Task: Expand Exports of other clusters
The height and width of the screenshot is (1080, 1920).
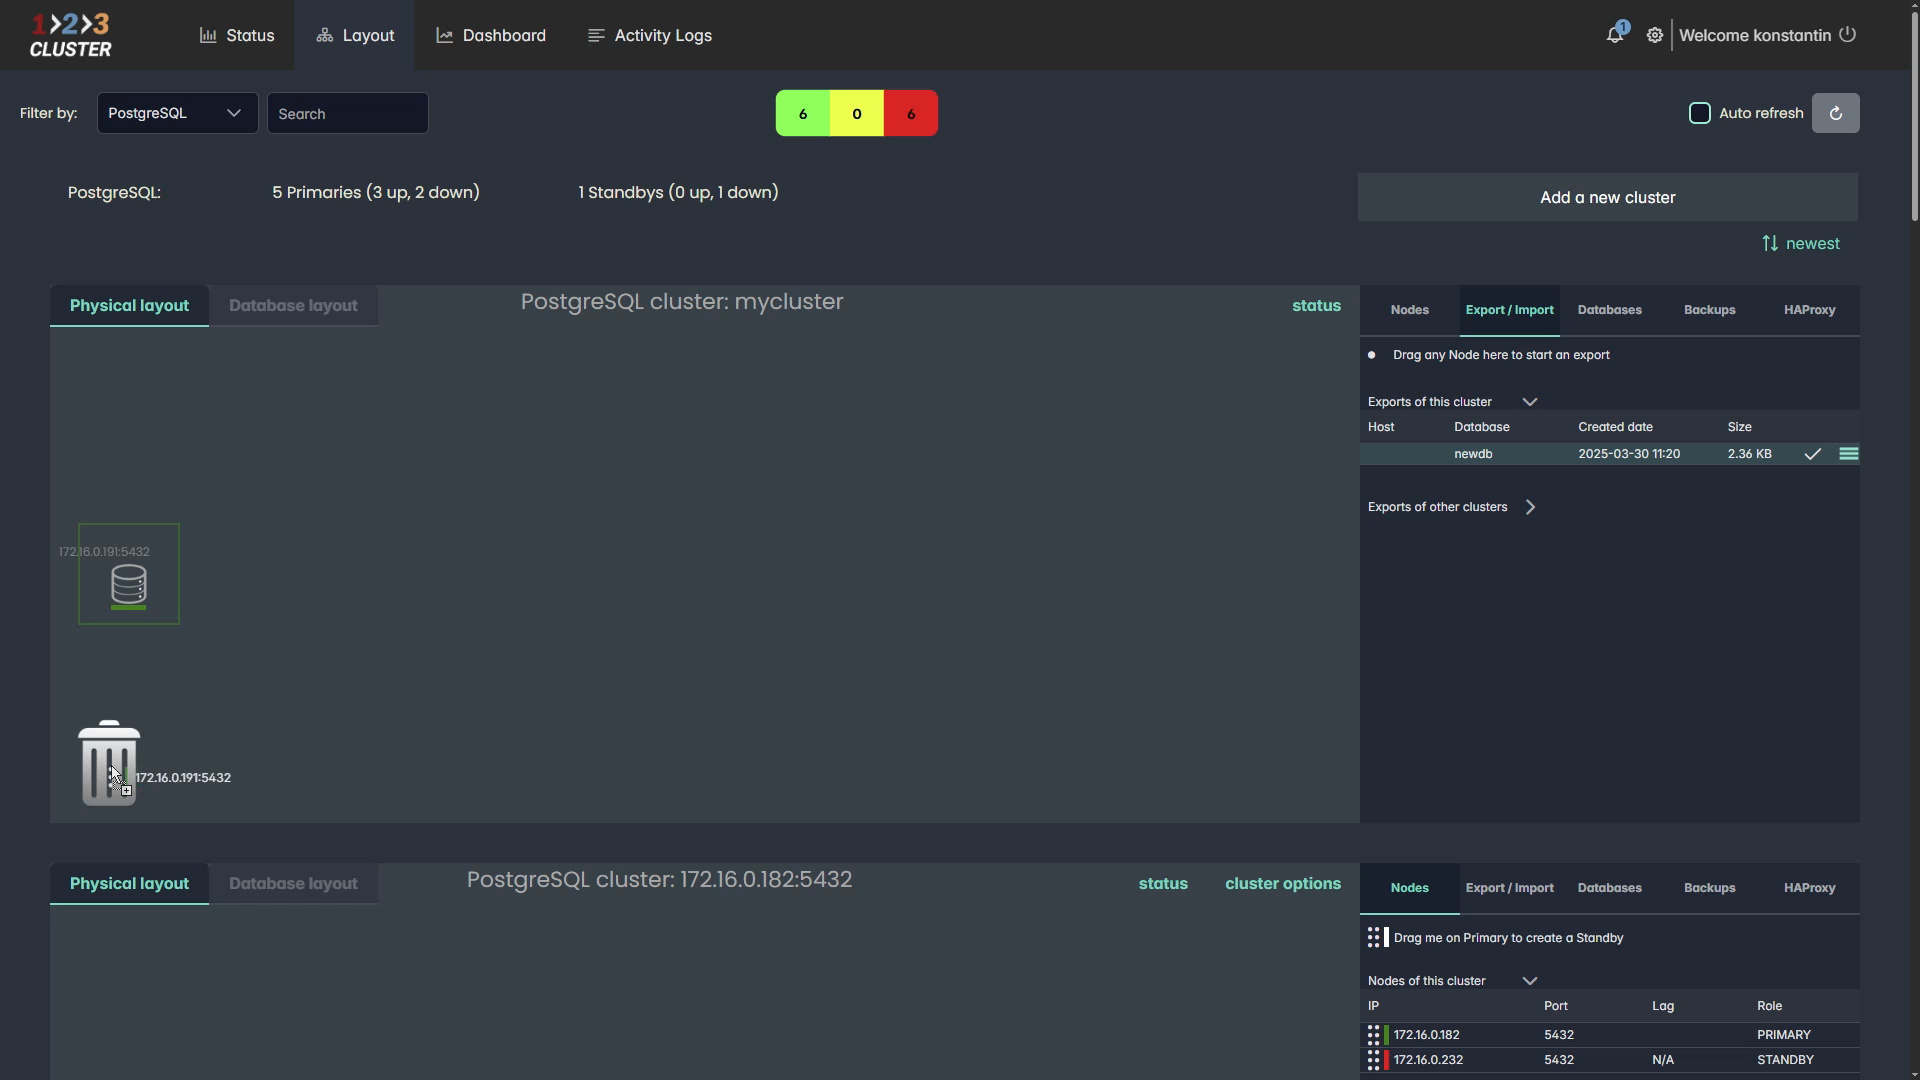Action: pos(1529,507)
